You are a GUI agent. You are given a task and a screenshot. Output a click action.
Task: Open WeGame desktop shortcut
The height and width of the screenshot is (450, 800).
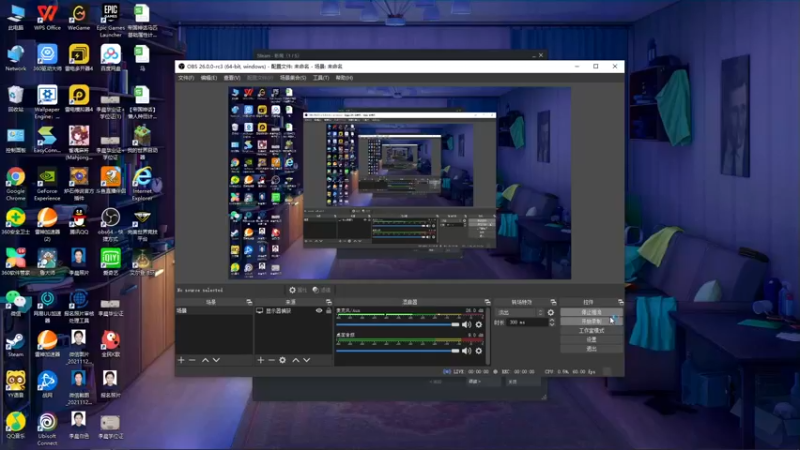[x=79, y=17]
